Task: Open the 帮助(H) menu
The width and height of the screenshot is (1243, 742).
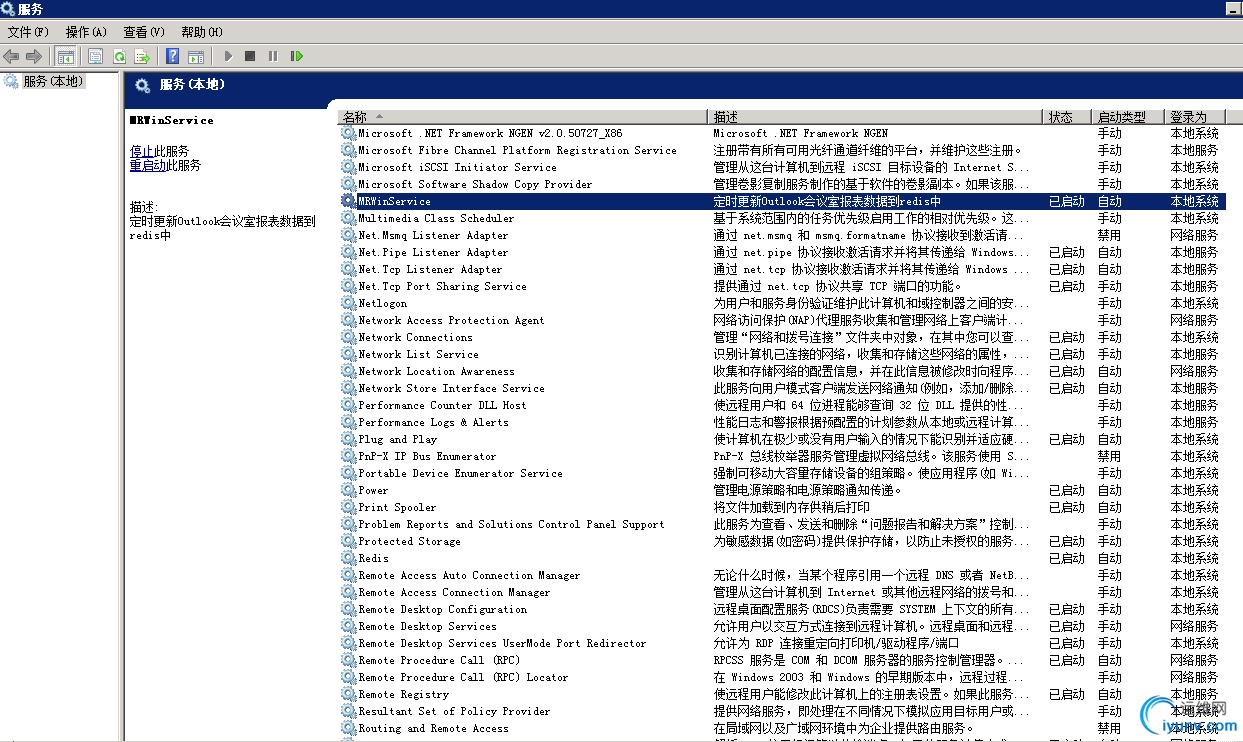Action: (x=202, y=32)
